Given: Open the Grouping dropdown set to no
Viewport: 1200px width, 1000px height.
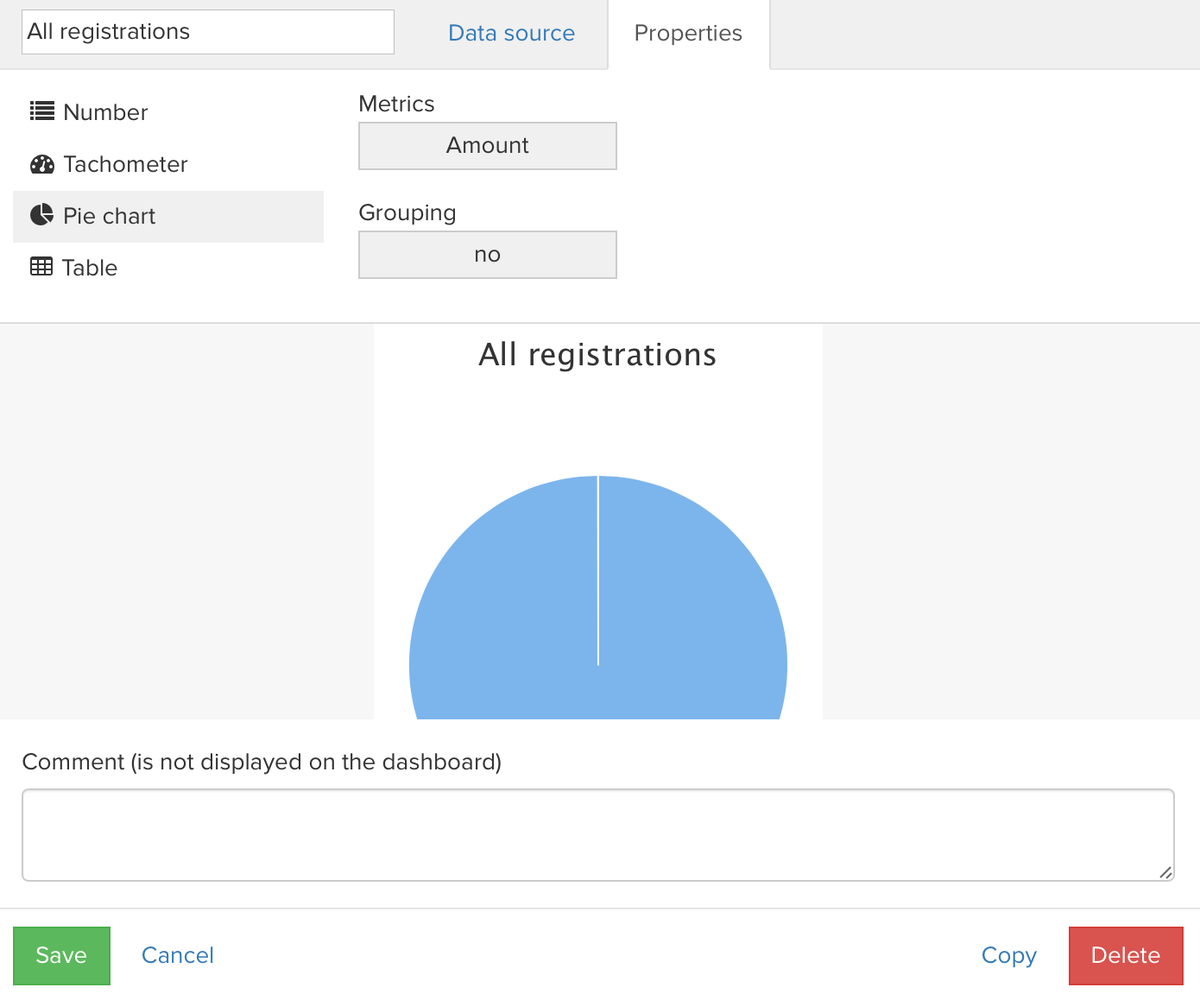Looking at the screenshot, I should [x=488, y=255].
